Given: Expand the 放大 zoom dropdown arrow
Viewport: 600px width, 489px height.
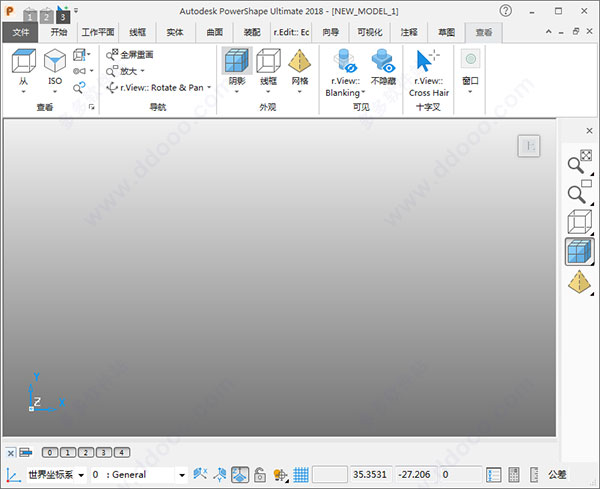Looking at the screenshot, I should [x=142, y=71].
